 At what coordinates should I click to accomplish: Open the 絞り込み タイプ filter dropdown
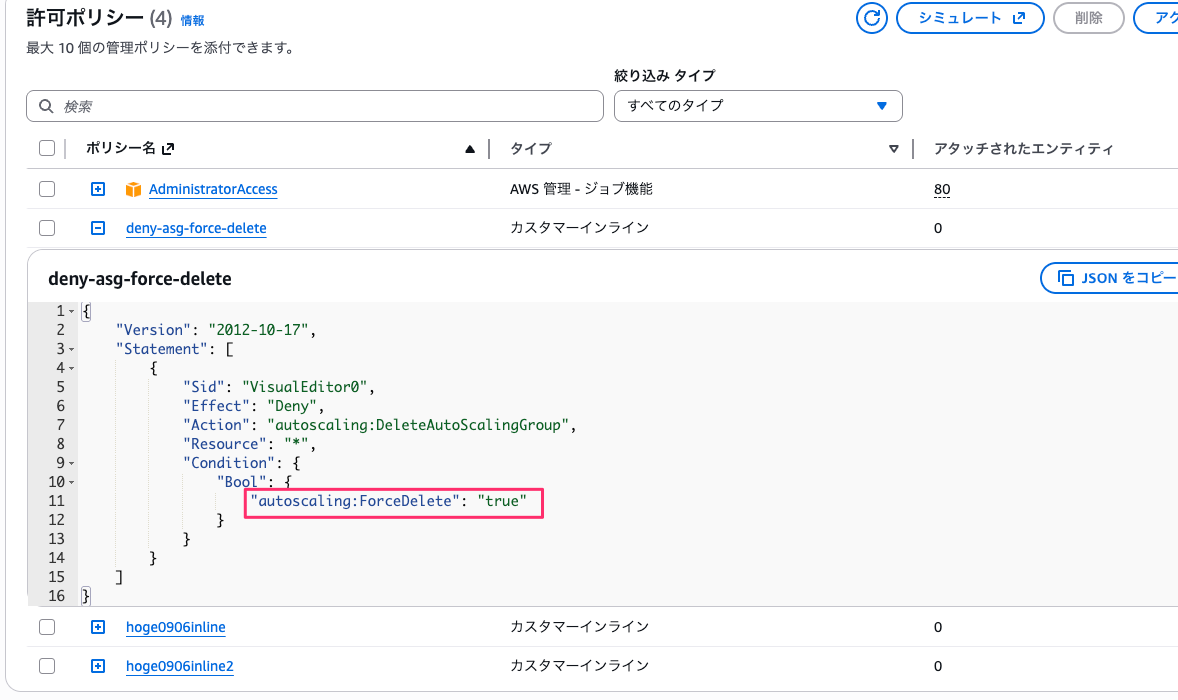pos(758,106)
